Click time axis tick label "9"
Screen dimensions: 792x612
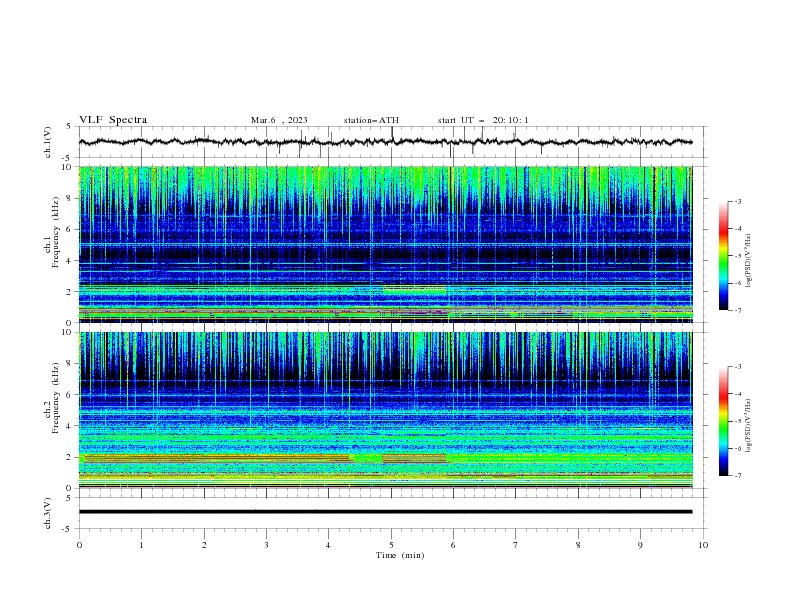640,545
